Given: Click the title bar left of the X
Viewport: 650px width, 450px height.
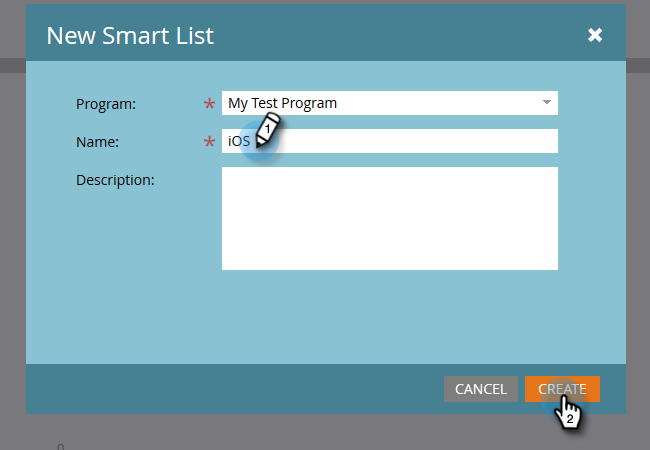Looking at the screenshot, I should tap(400, 35).
